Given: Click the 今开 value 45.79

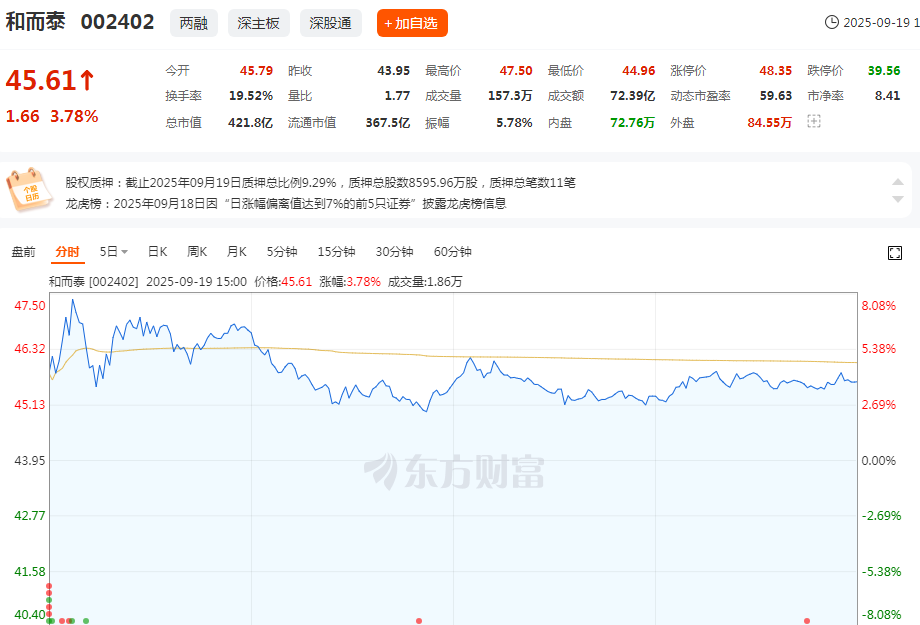Looking at the screenshot, I should click(256, 70).
